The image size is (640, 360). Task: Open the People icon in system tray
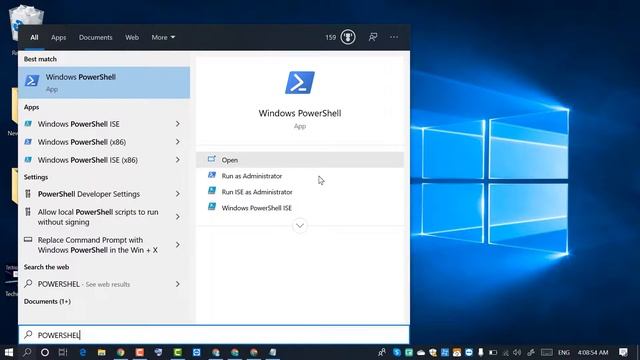click(x=382, y=352)
